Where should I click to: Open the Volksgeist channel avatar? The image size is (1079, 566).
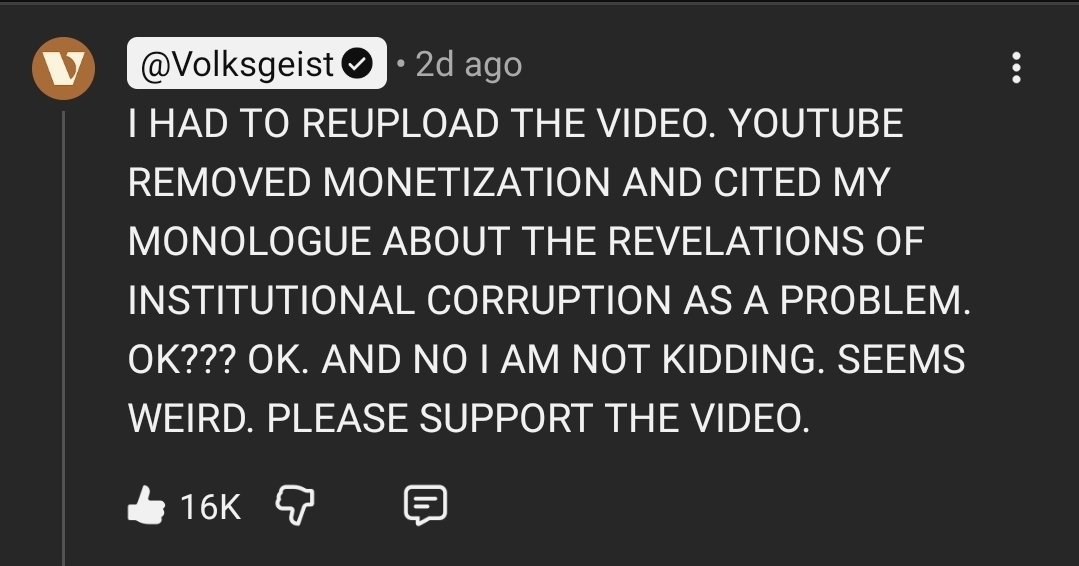click(x=62, y=68)
